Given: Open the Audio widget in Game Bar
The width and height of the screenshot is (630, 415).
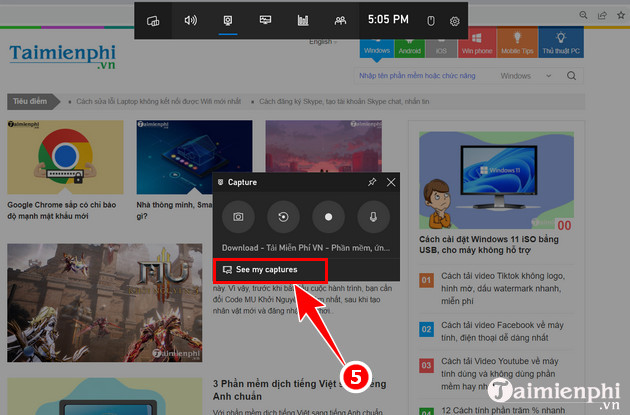Looking at the screenshot, I should point(190,20).
